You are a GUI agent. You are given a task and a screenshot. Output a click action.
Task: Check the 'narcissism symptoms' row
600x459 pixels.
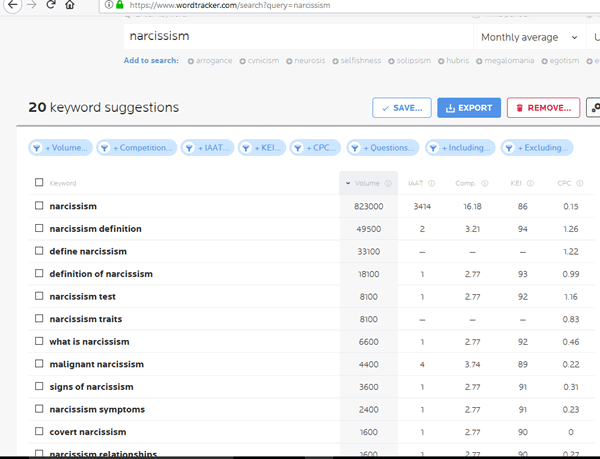(x=39, y=409)
